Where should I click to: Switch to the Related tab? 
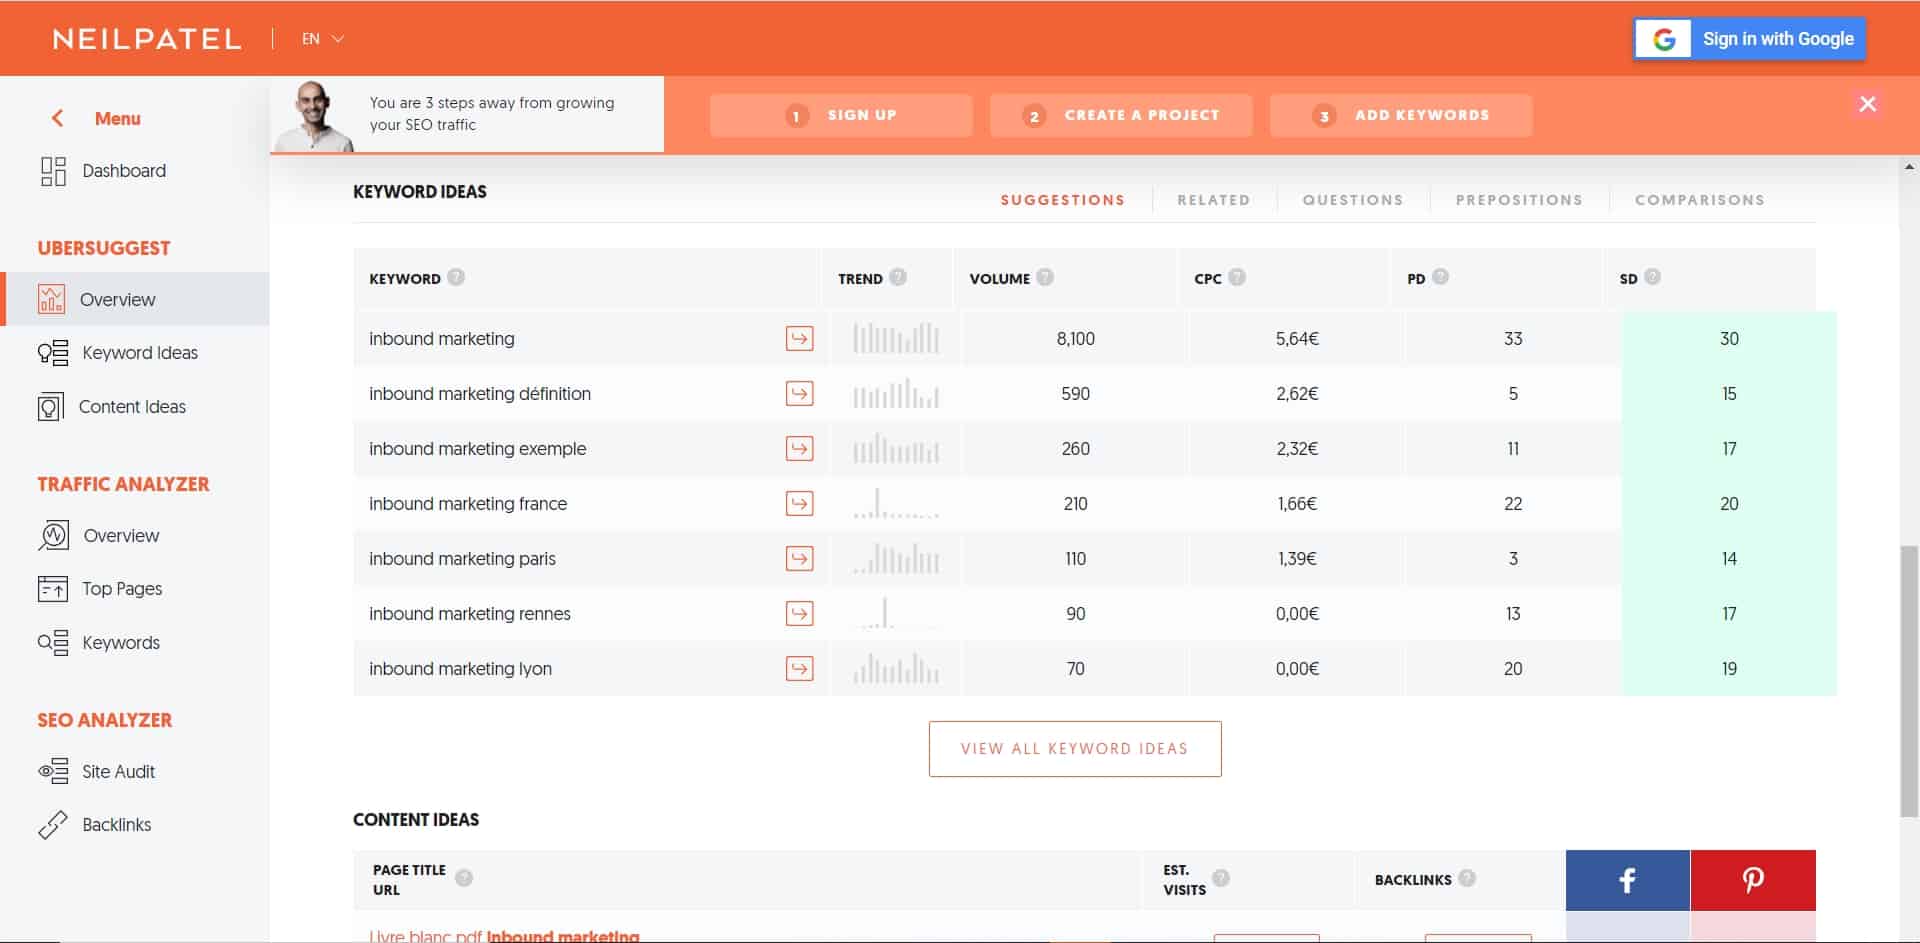pos(1213,200)
